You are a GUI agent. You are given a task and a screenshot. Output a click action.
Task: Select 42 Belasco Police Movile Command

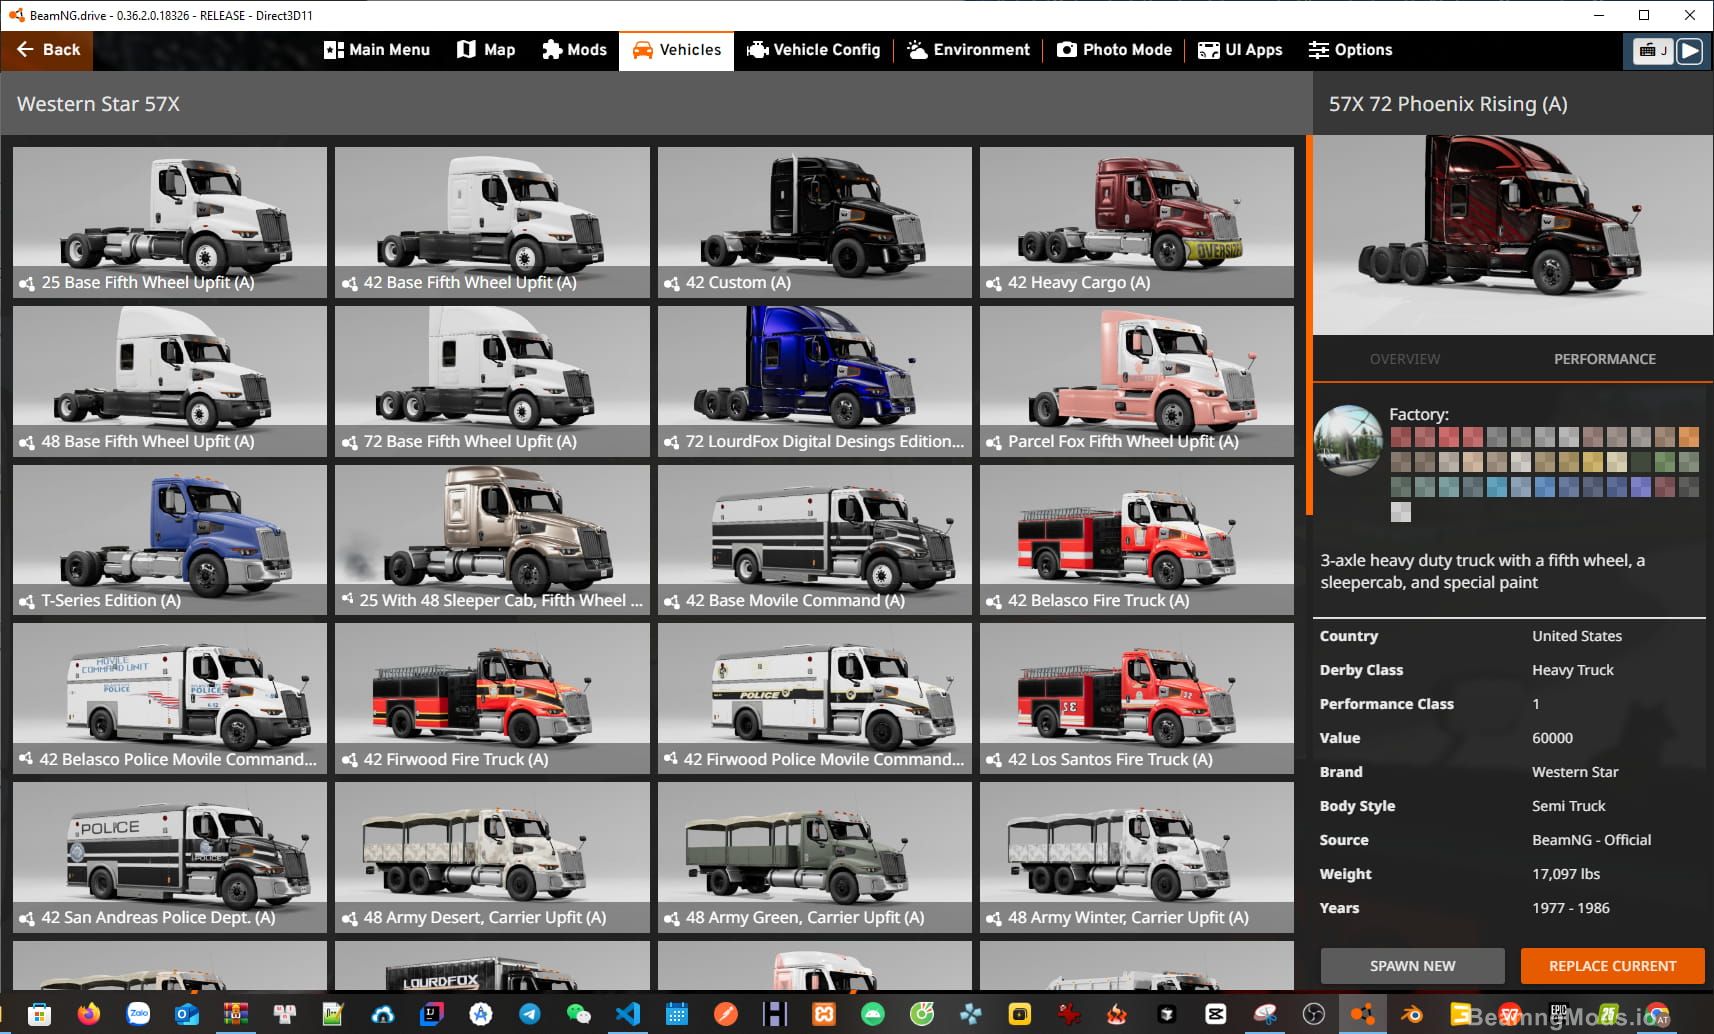tap(170, 698)
